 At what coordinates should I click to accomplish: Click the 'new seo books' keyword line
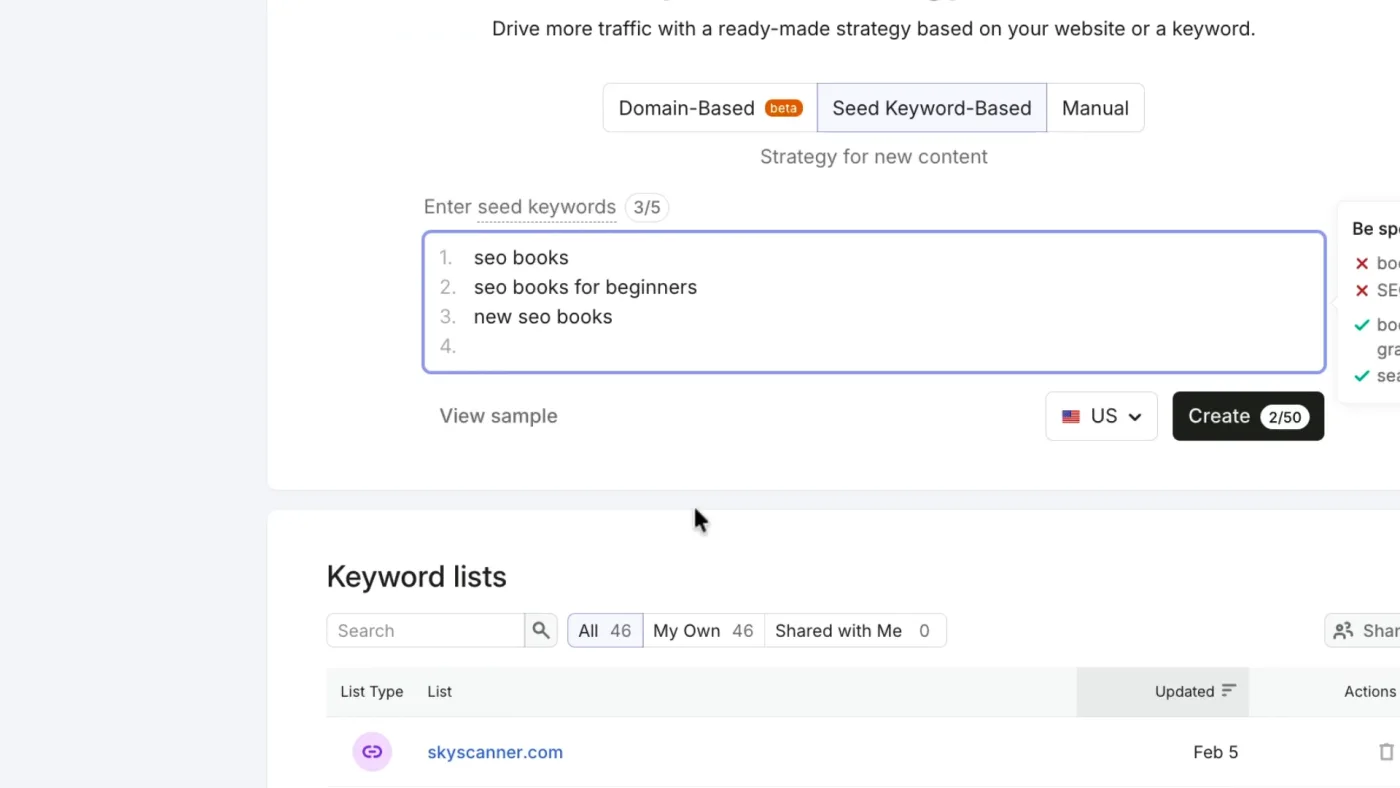click(543, 317)
